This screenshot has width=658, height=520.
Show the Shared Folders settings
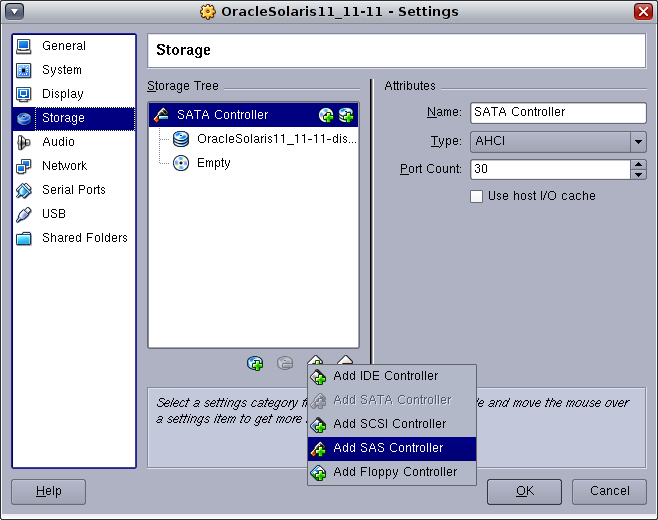(x=84, y=238)
